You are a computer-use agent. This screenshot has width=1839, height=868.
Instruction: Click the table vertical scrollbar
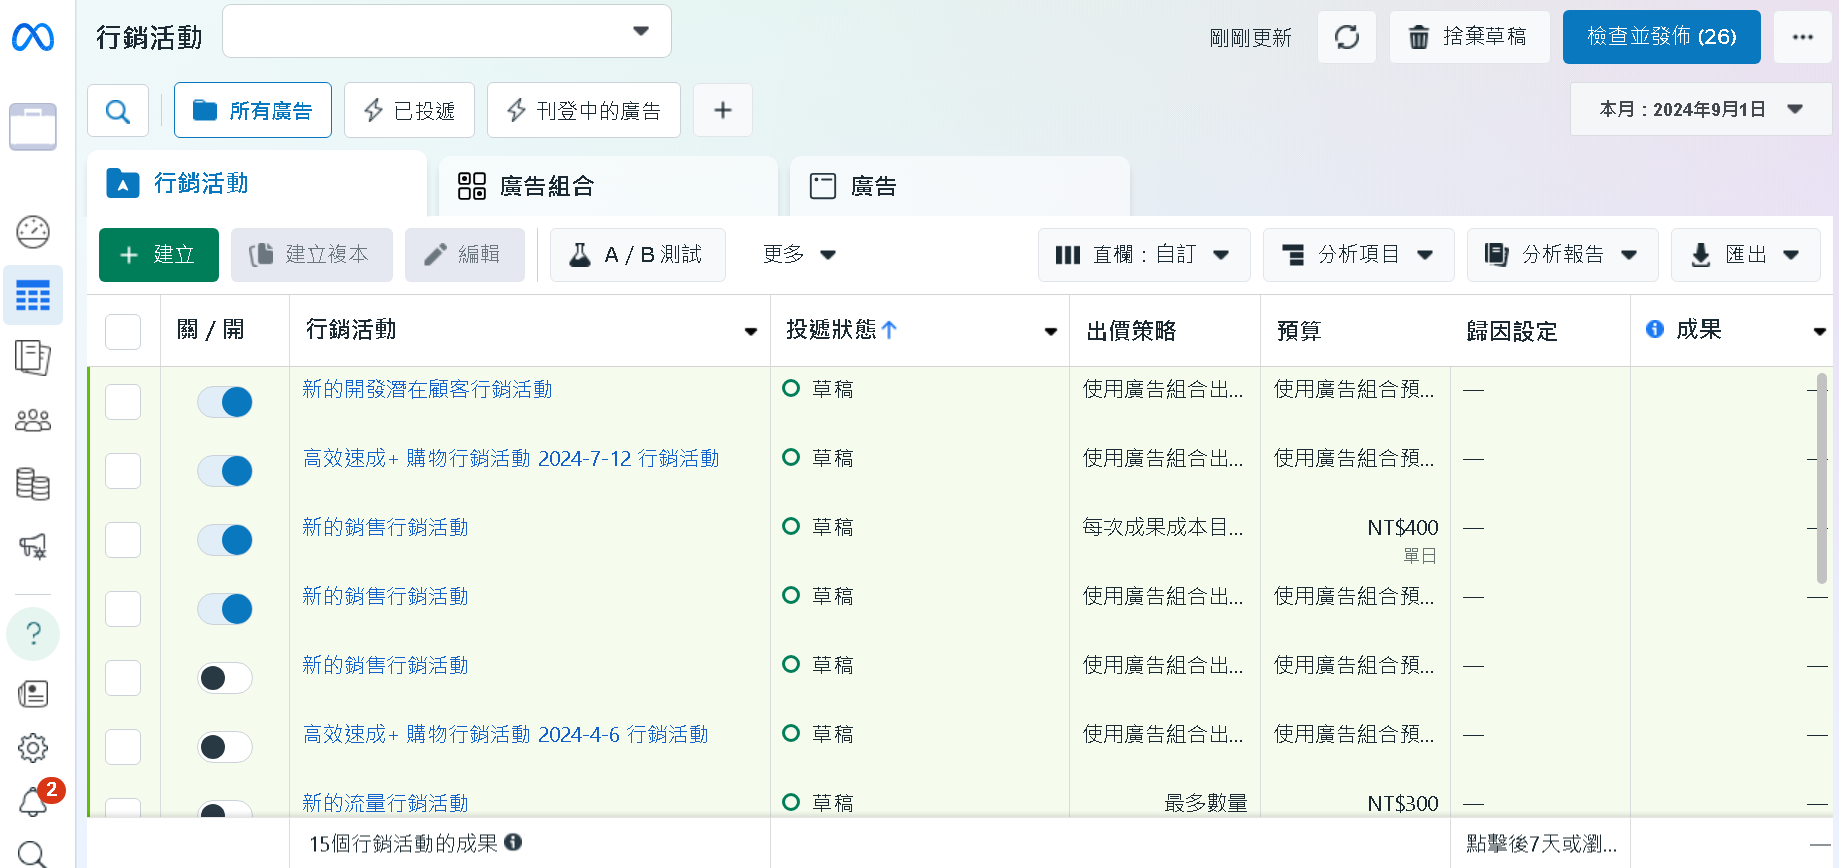tap(1822, 478)
